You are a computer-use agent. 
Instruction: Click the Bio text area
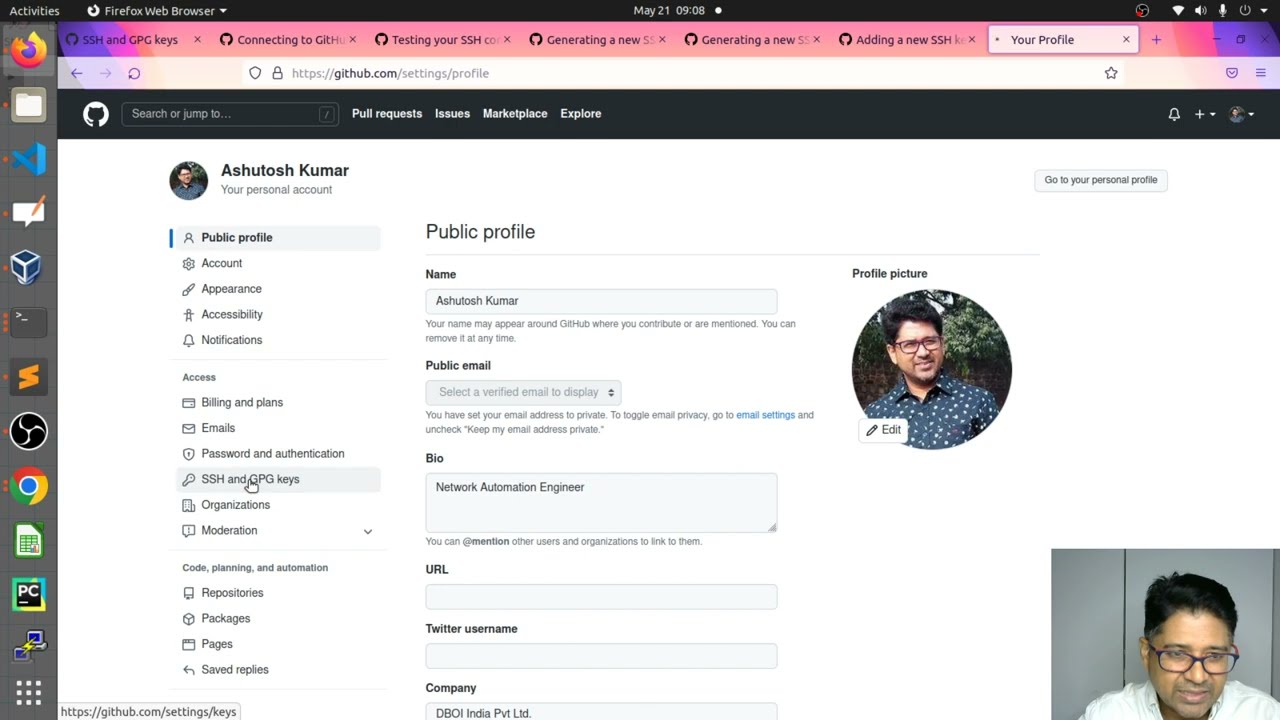[601, 503]
